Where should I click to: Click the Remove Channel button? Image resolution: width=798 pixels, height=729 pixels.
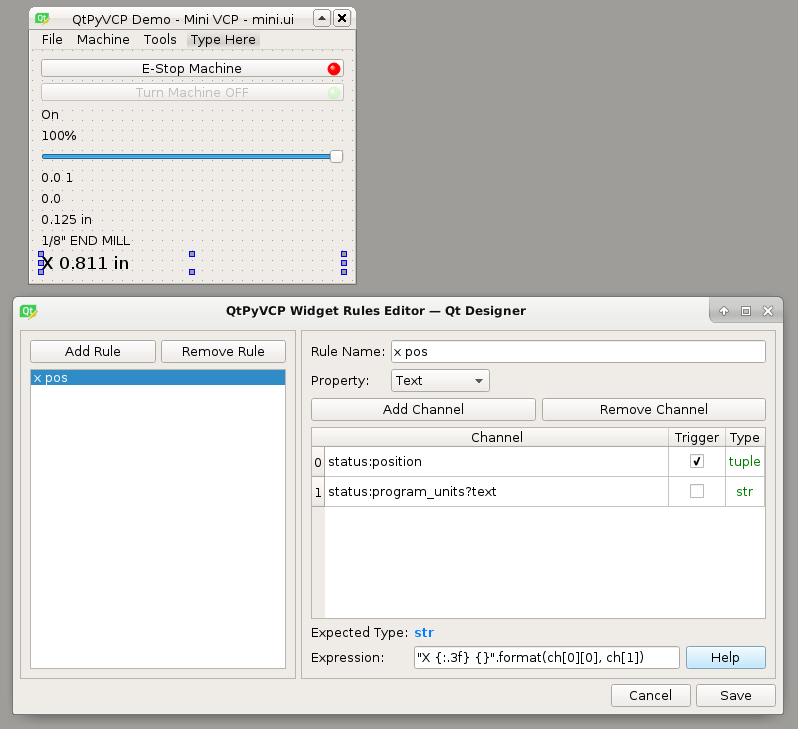(x=654, y=409)
